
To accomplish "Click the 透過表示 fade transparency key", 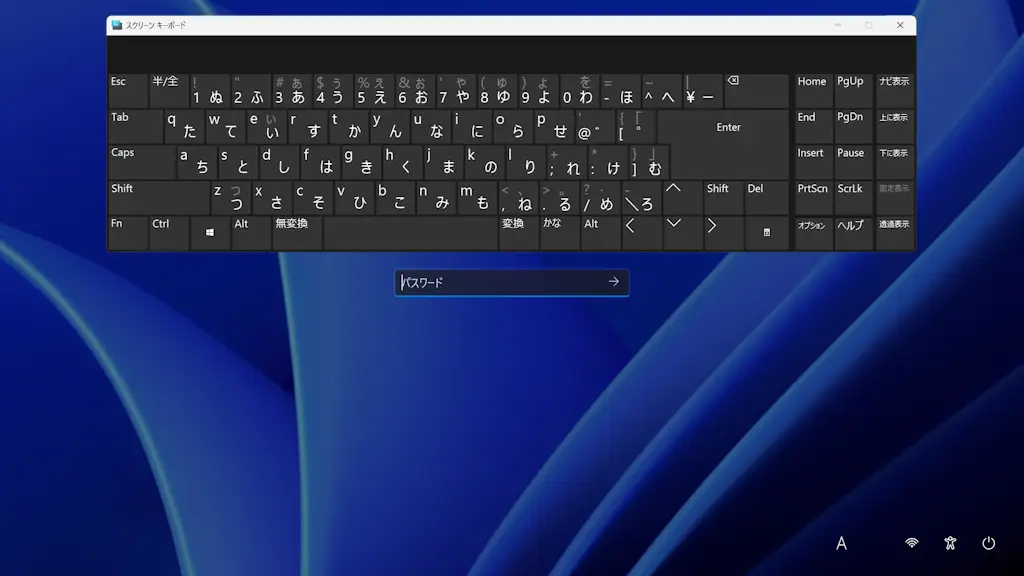I will [x=894, y=233].
